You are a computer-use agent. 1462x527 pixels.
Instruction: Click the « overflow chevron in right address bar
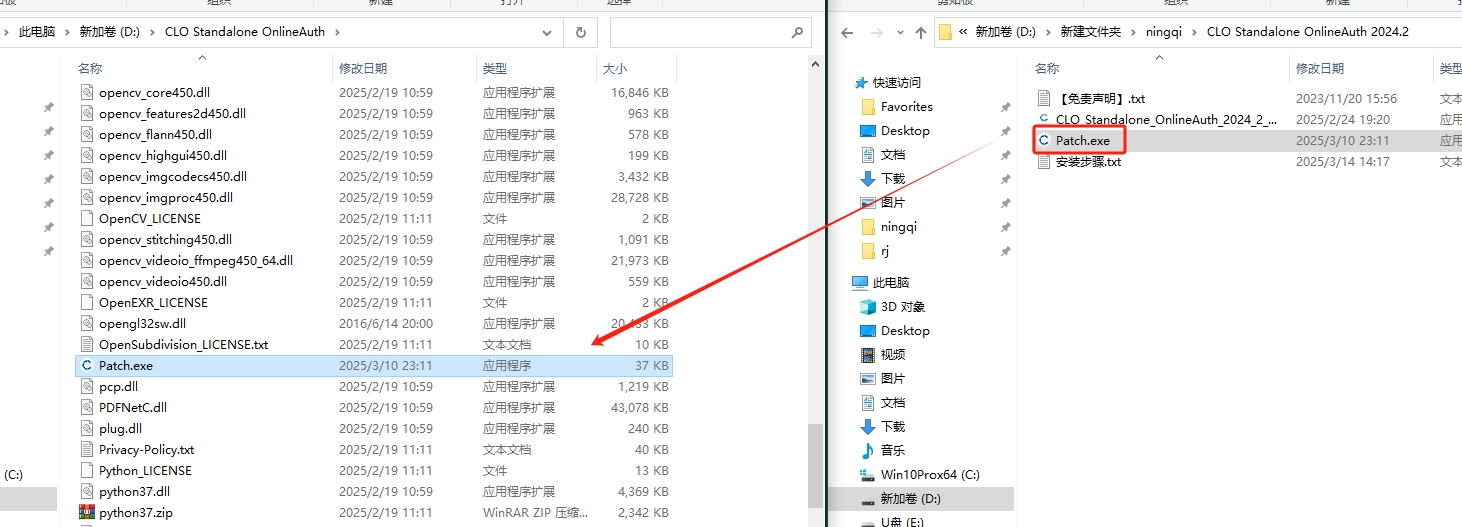click(x=963, y=32)
